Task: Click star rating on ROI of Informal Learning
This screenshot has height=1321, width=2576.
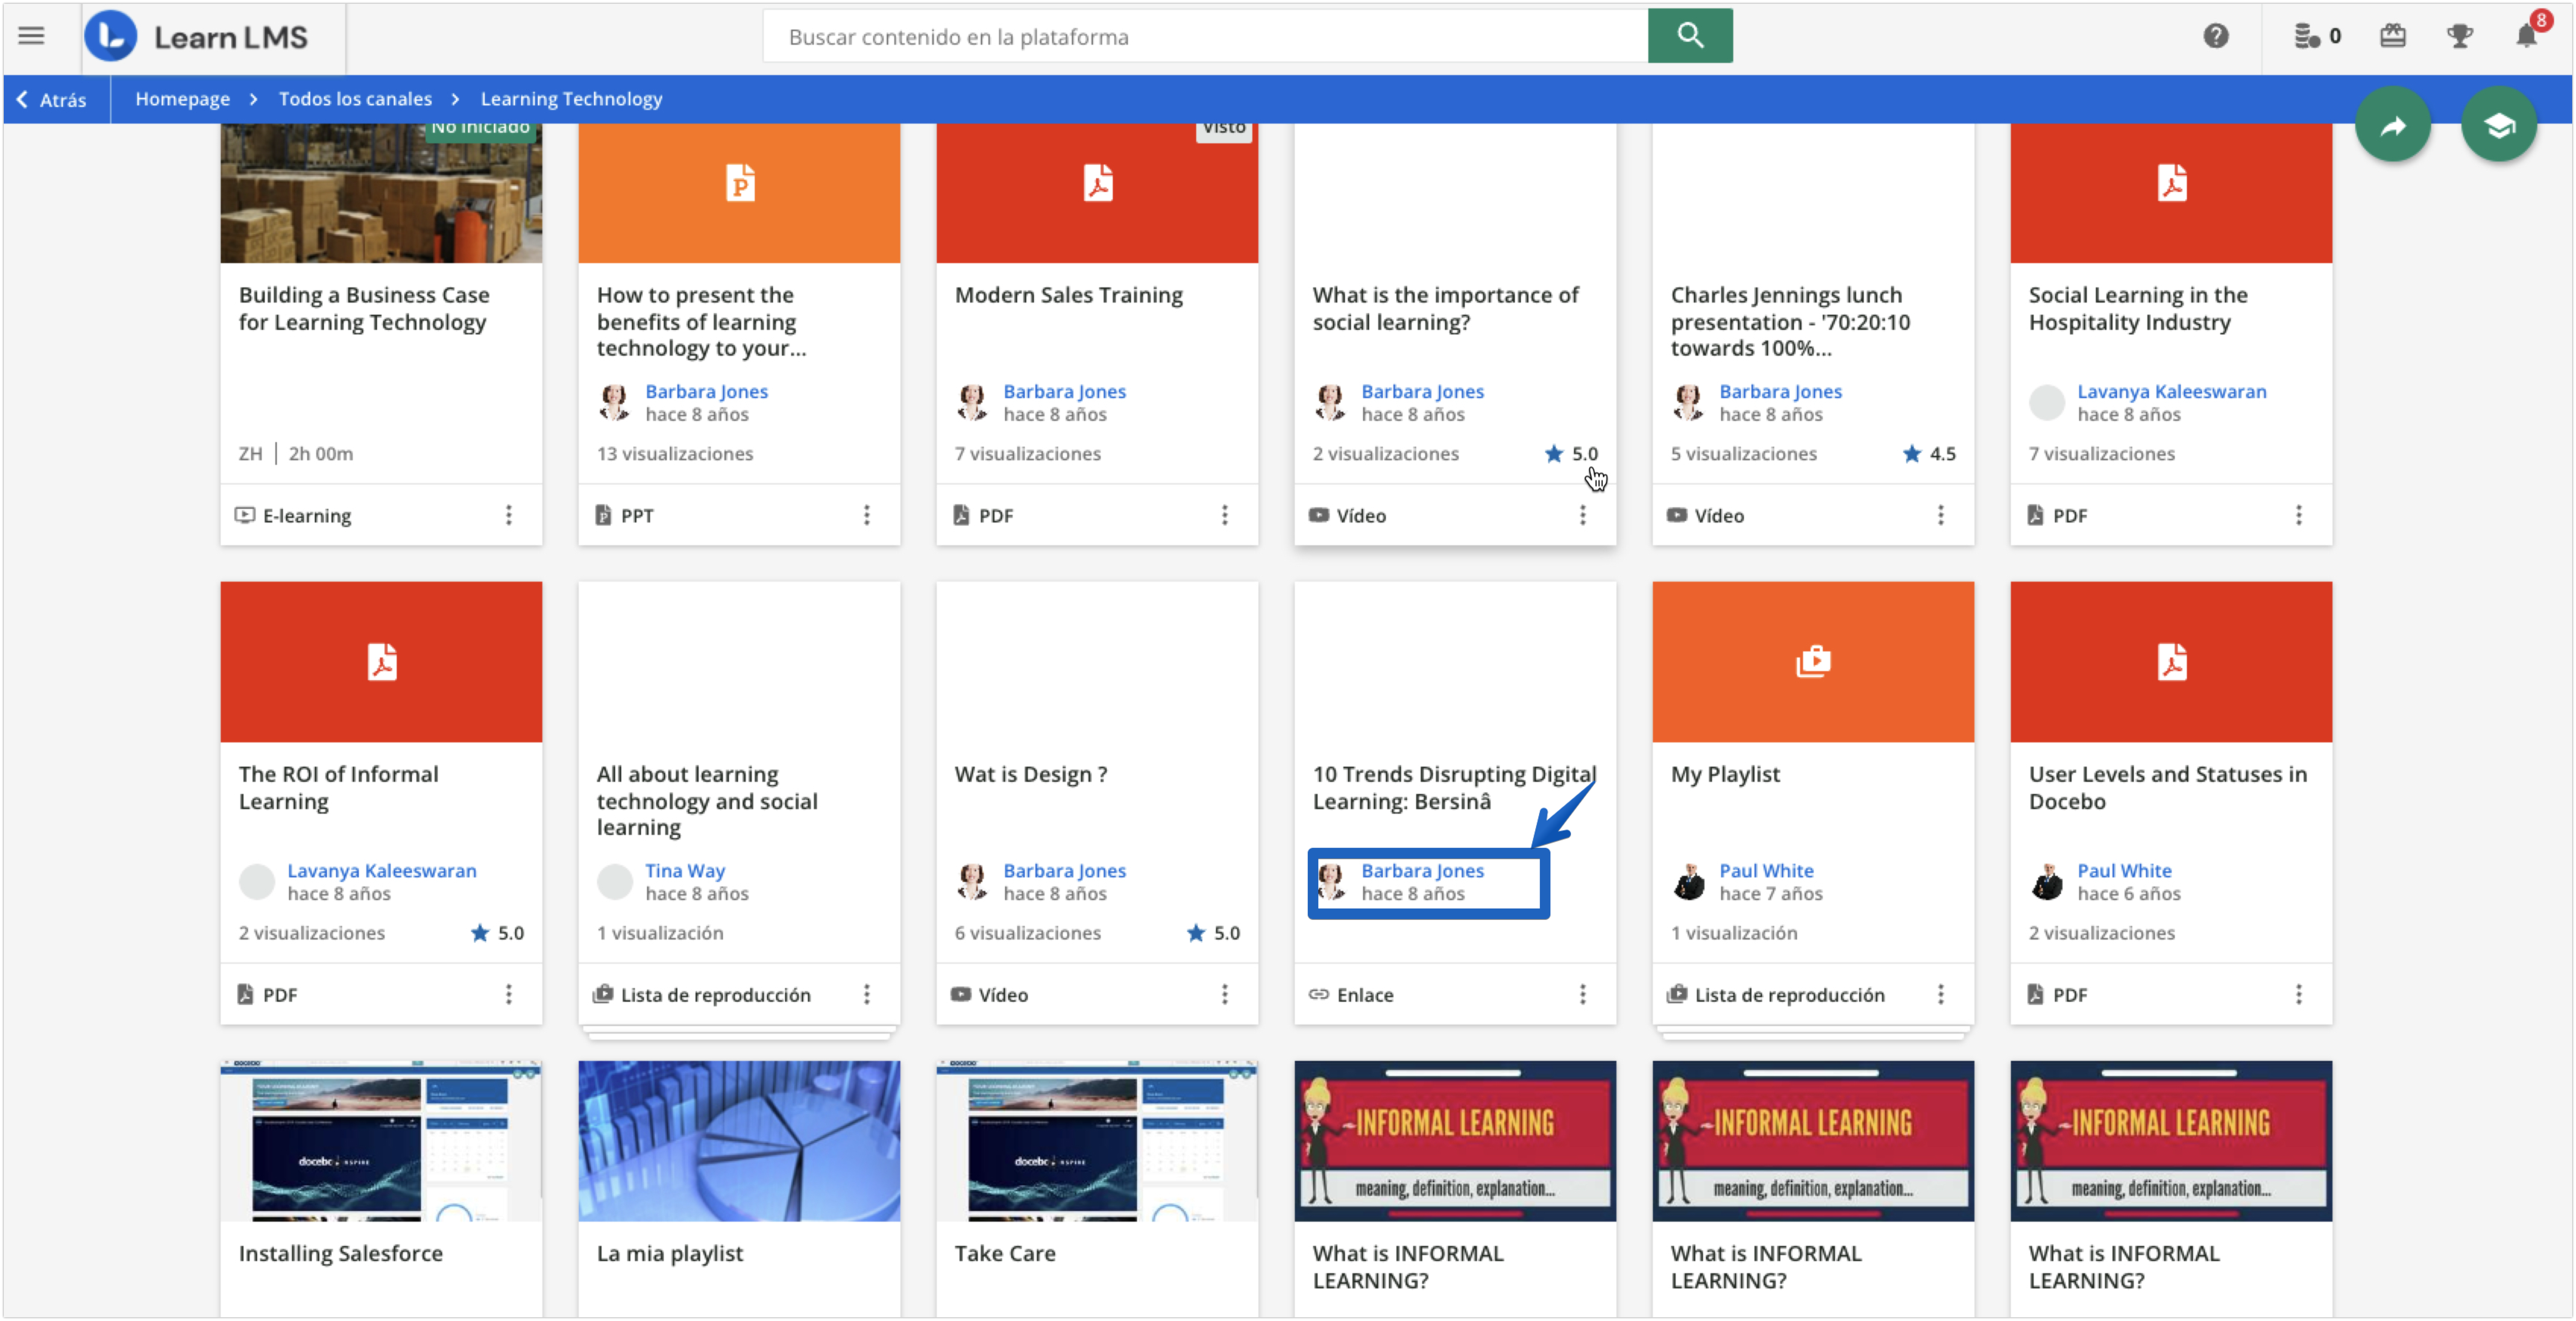Action: 497,933
